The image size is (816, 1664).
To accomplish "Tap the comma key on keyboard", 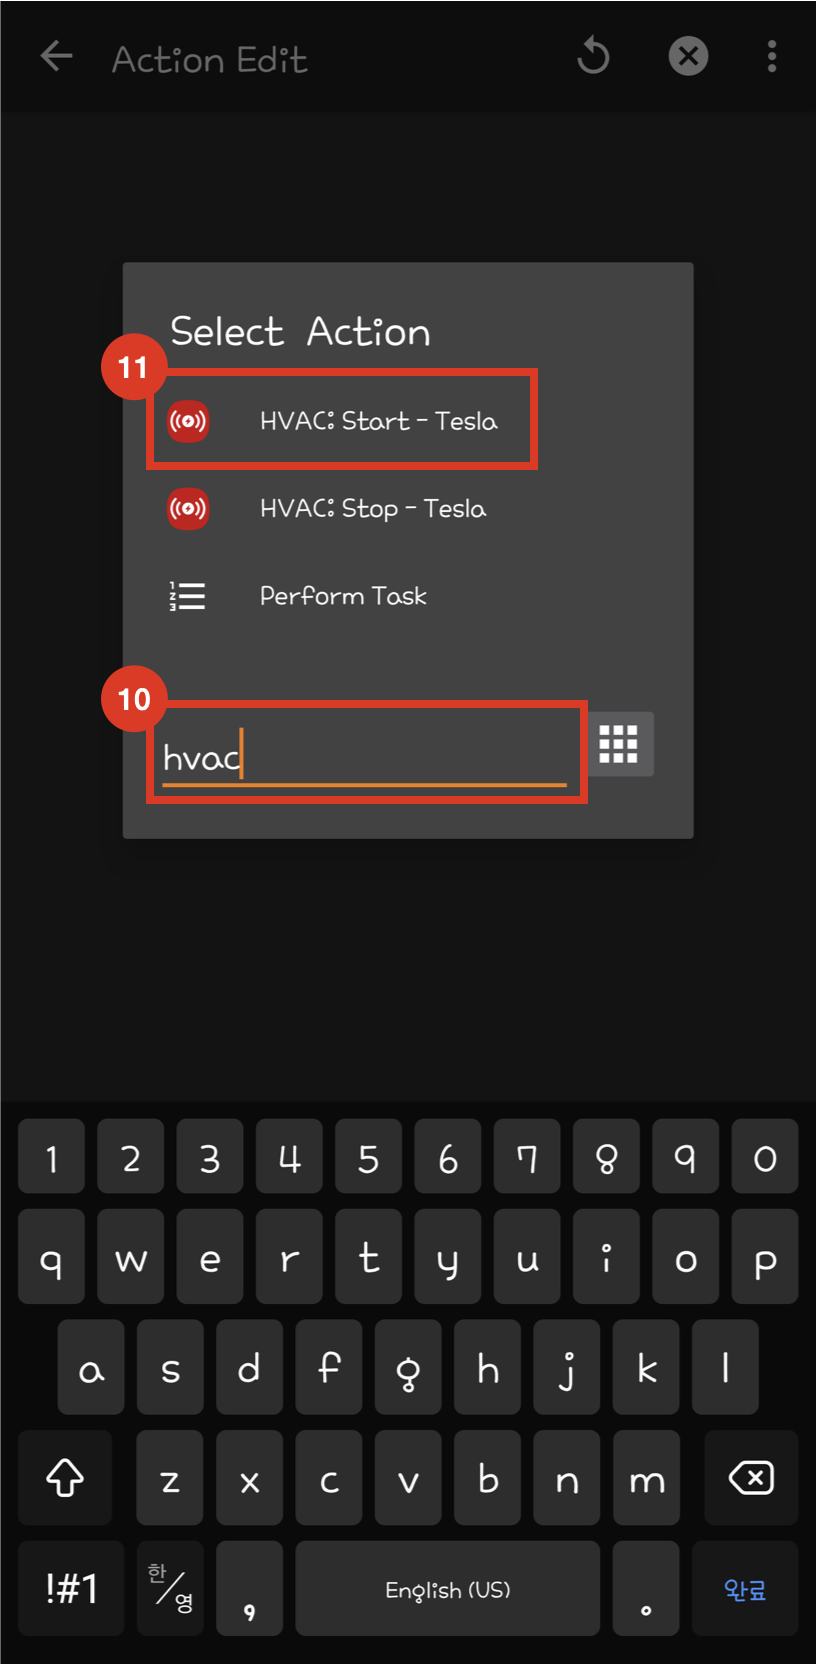I will pyautogui.click(x=249, y=1588).
